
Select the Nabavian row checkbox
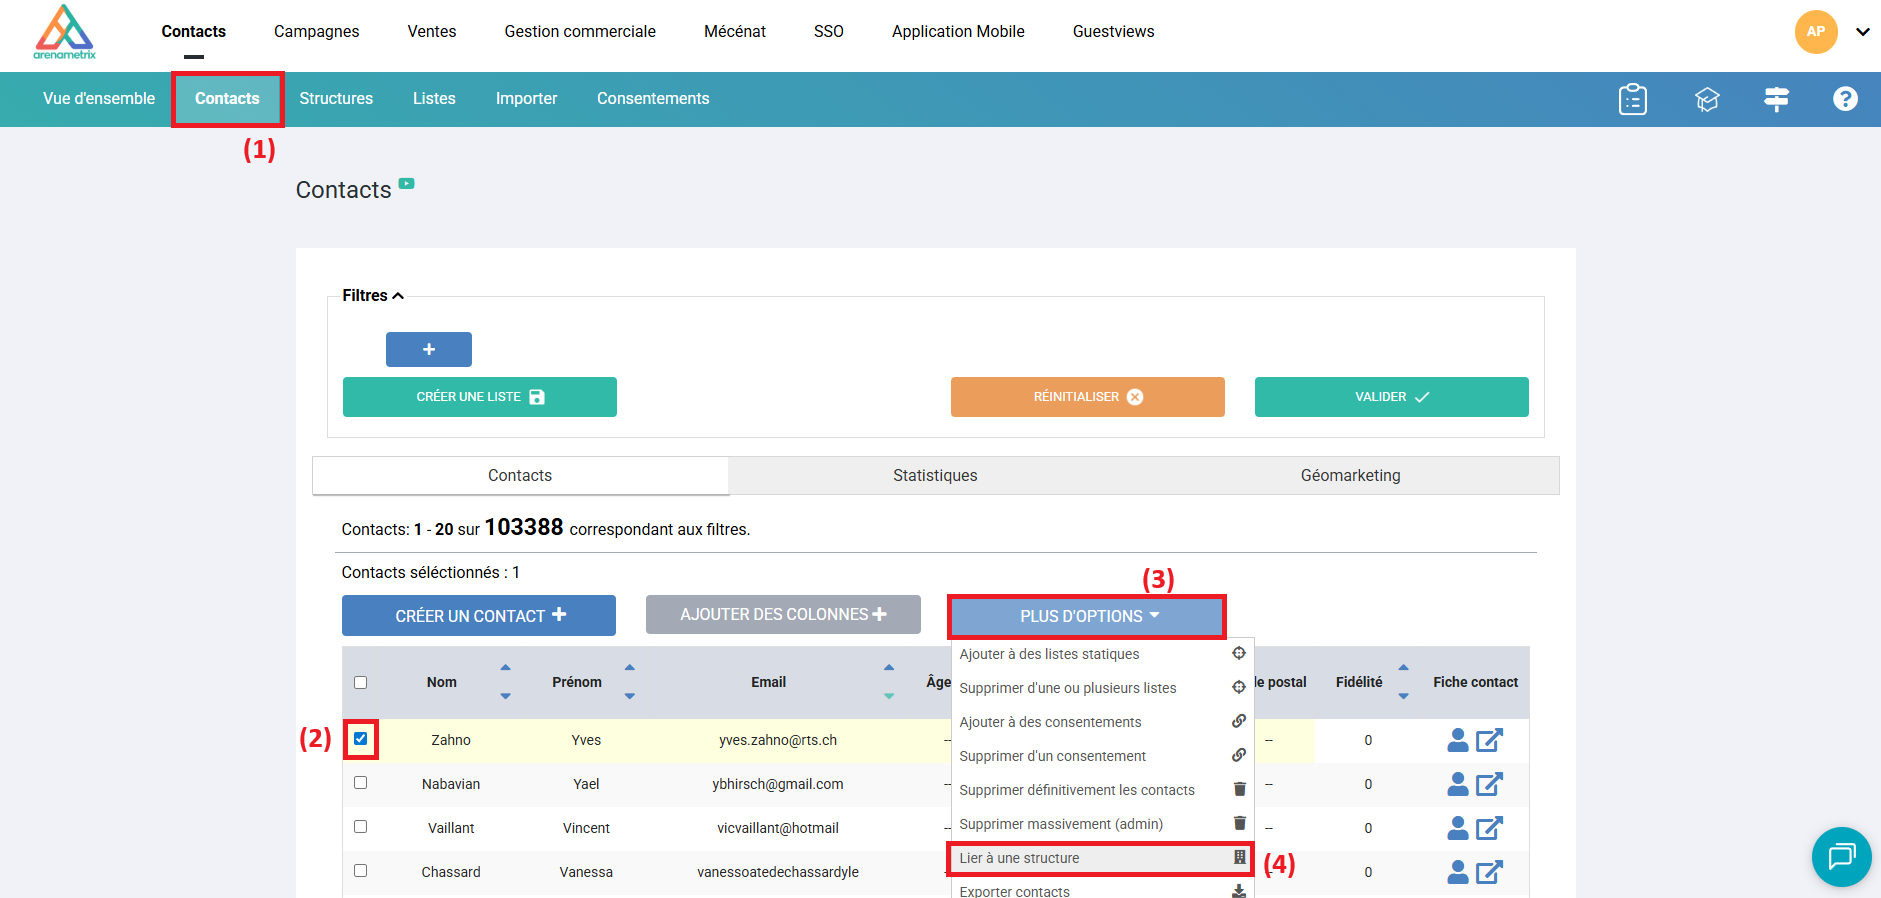[x=361, y=783]
